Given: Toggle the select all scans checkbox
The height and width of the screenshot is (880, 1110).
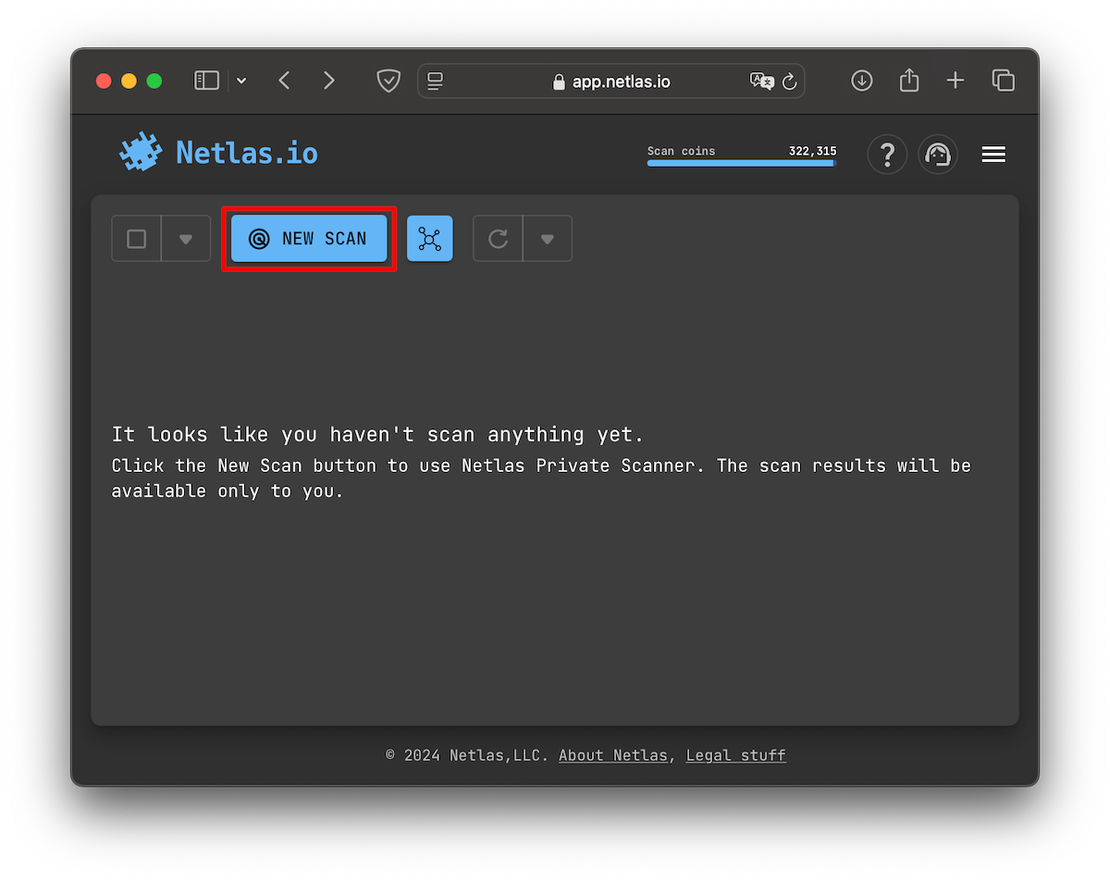Looking at the screenshot, I should pyautogui.click(x=137, y=239).
